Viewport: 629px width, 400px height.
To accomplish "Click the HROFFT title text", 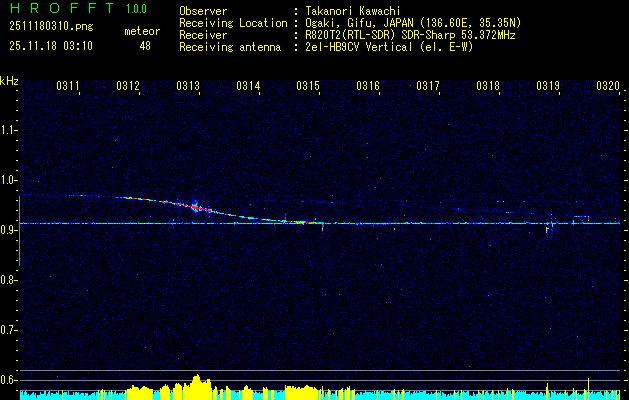I will 62,8.
